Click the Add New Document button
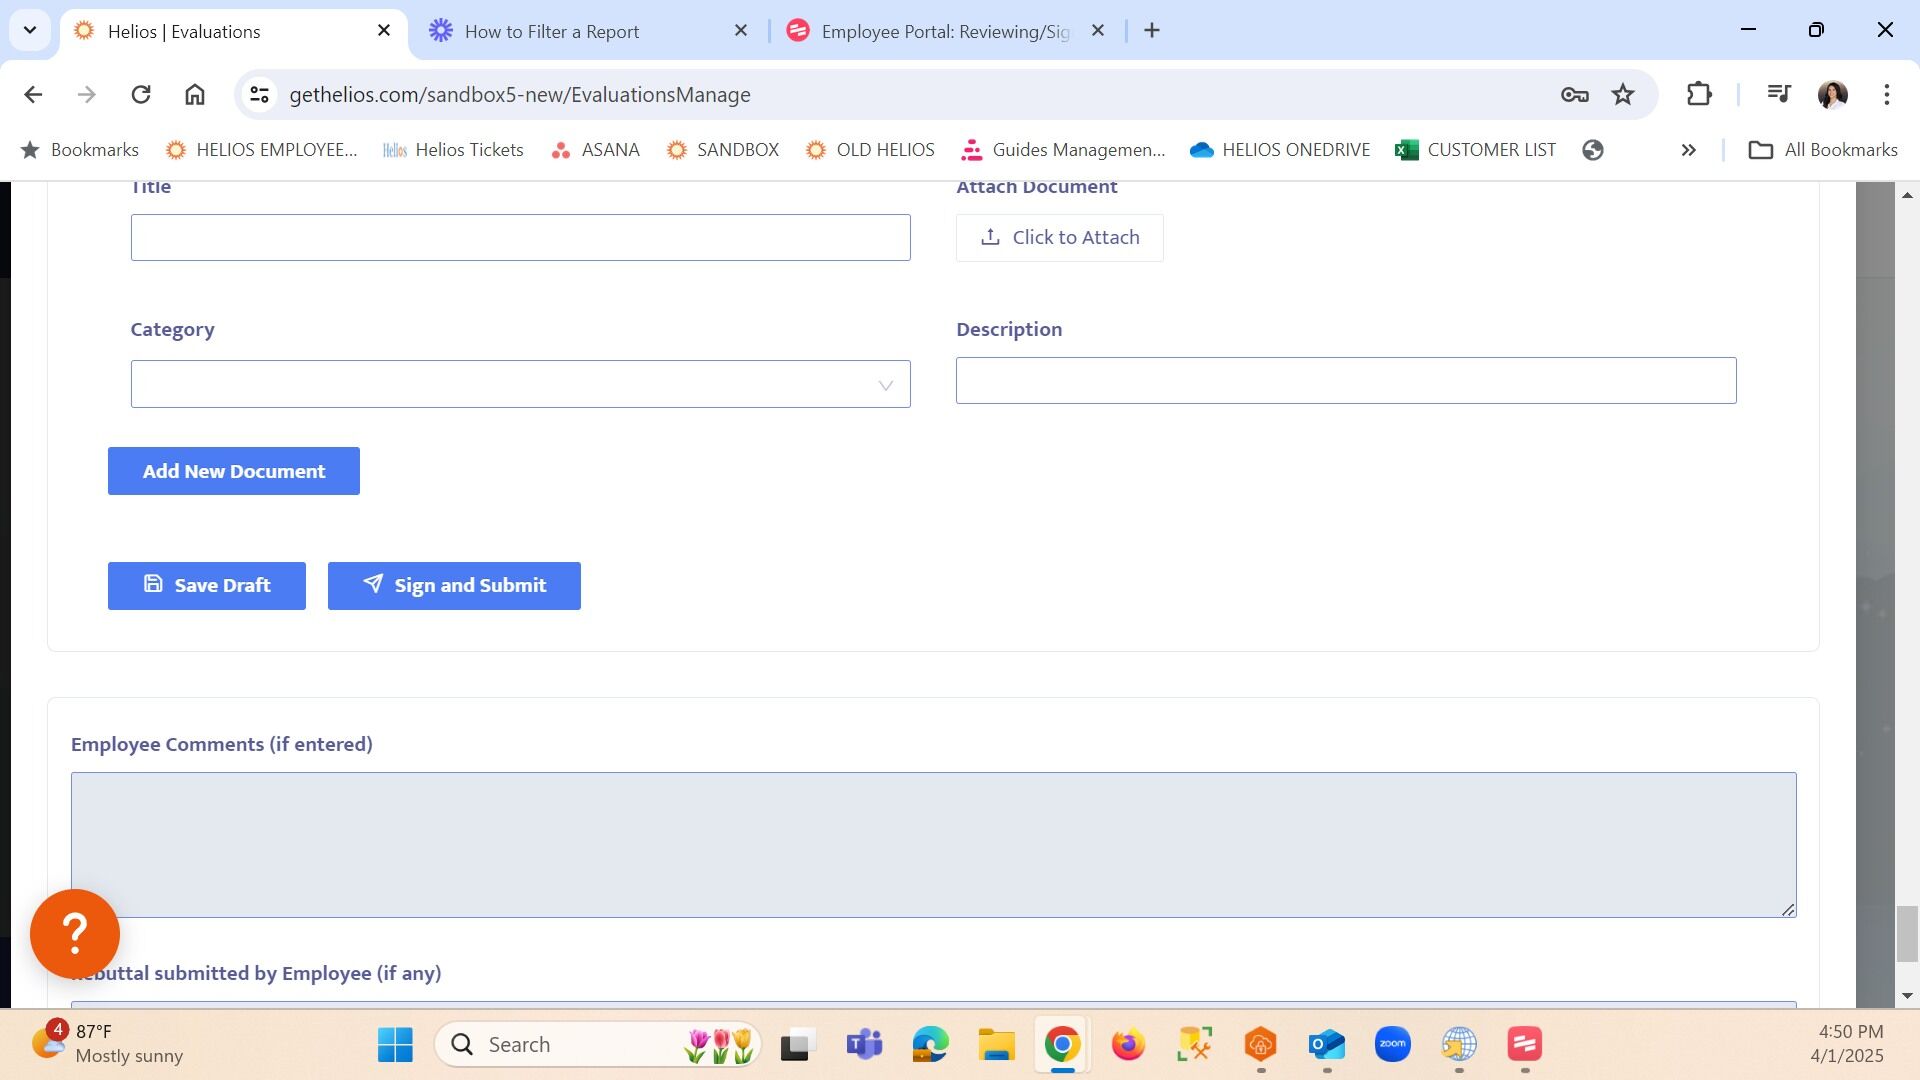Image resolution: width=1920 pixels, height=1080 pixels. 234,471
